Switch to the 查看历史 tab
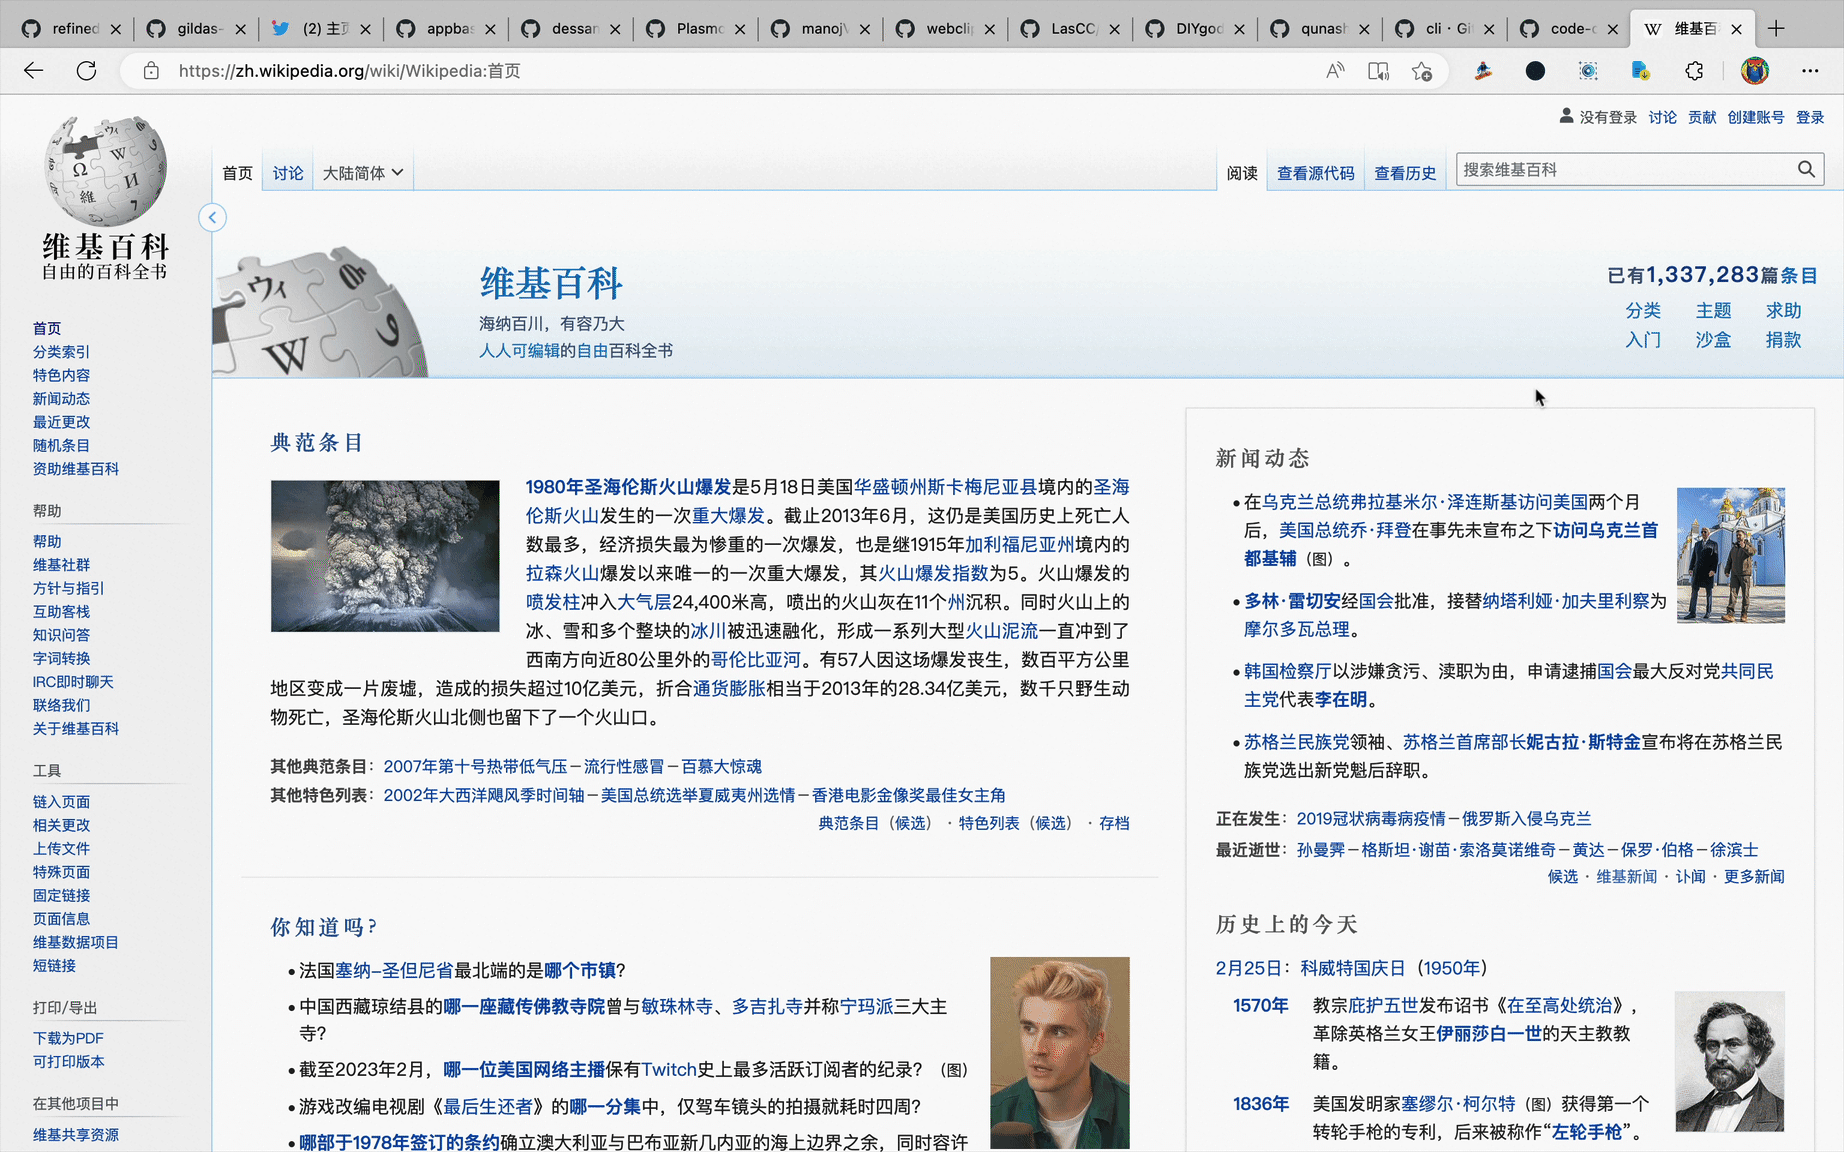Viewport: 1844px width, 1152px height. [x=1404, y=173]
